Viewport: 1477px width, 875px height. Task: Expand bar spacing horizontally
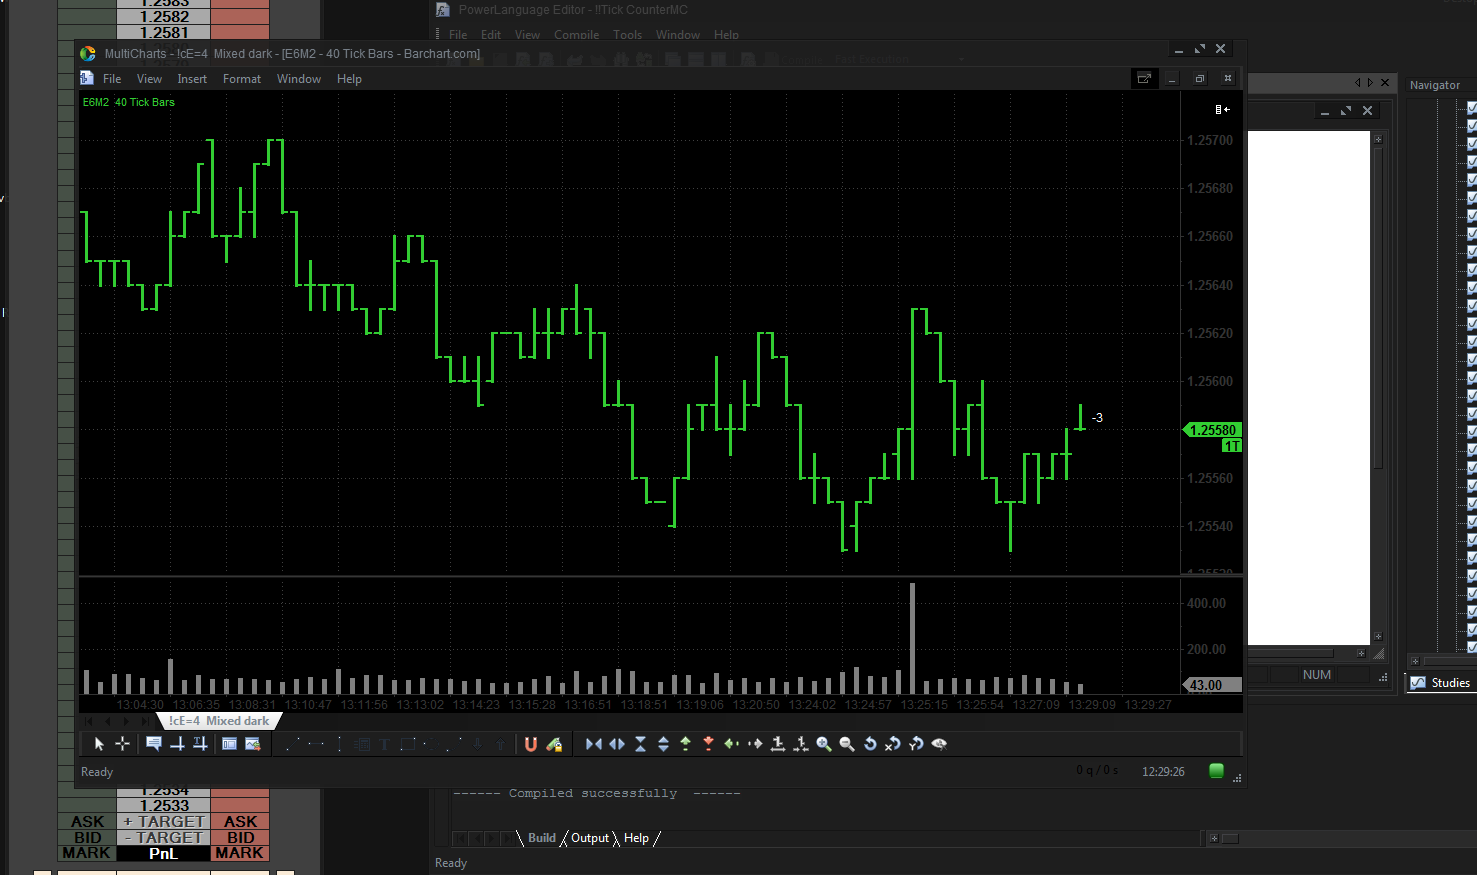click(x=617, y=744)
